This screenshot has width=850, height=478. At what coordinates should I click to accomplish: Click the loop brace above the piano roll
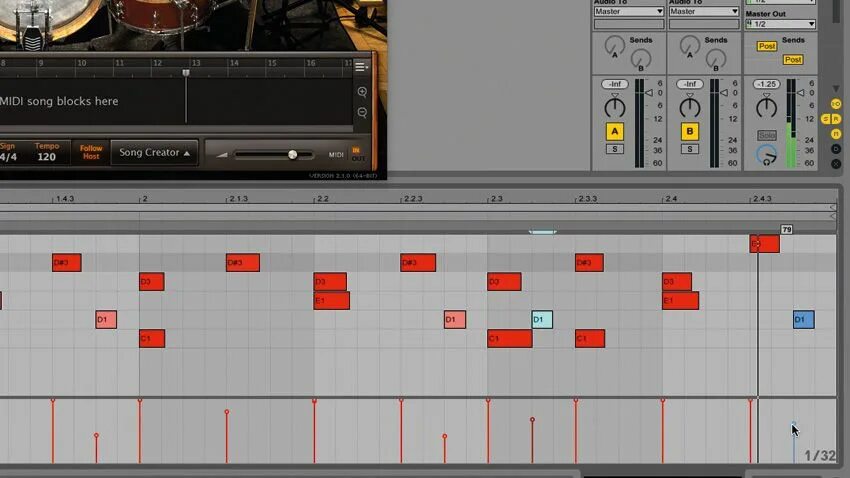point(543,232)
